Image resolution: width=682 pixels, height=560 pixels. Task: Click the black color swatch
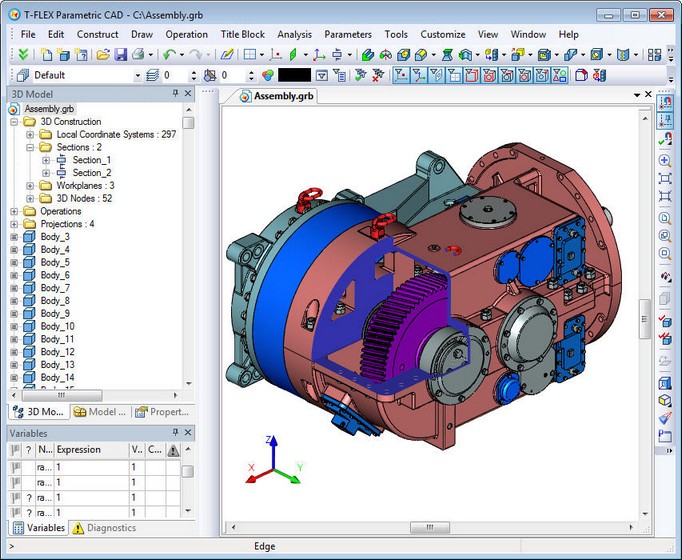(x=294, y=75)
